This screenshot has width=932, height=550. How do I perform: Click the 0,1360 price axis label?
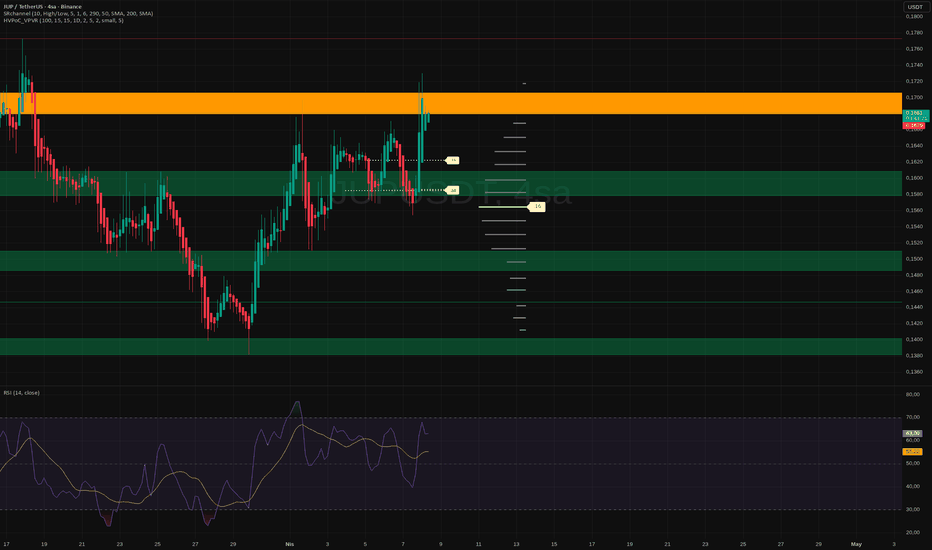click(914, 372)
